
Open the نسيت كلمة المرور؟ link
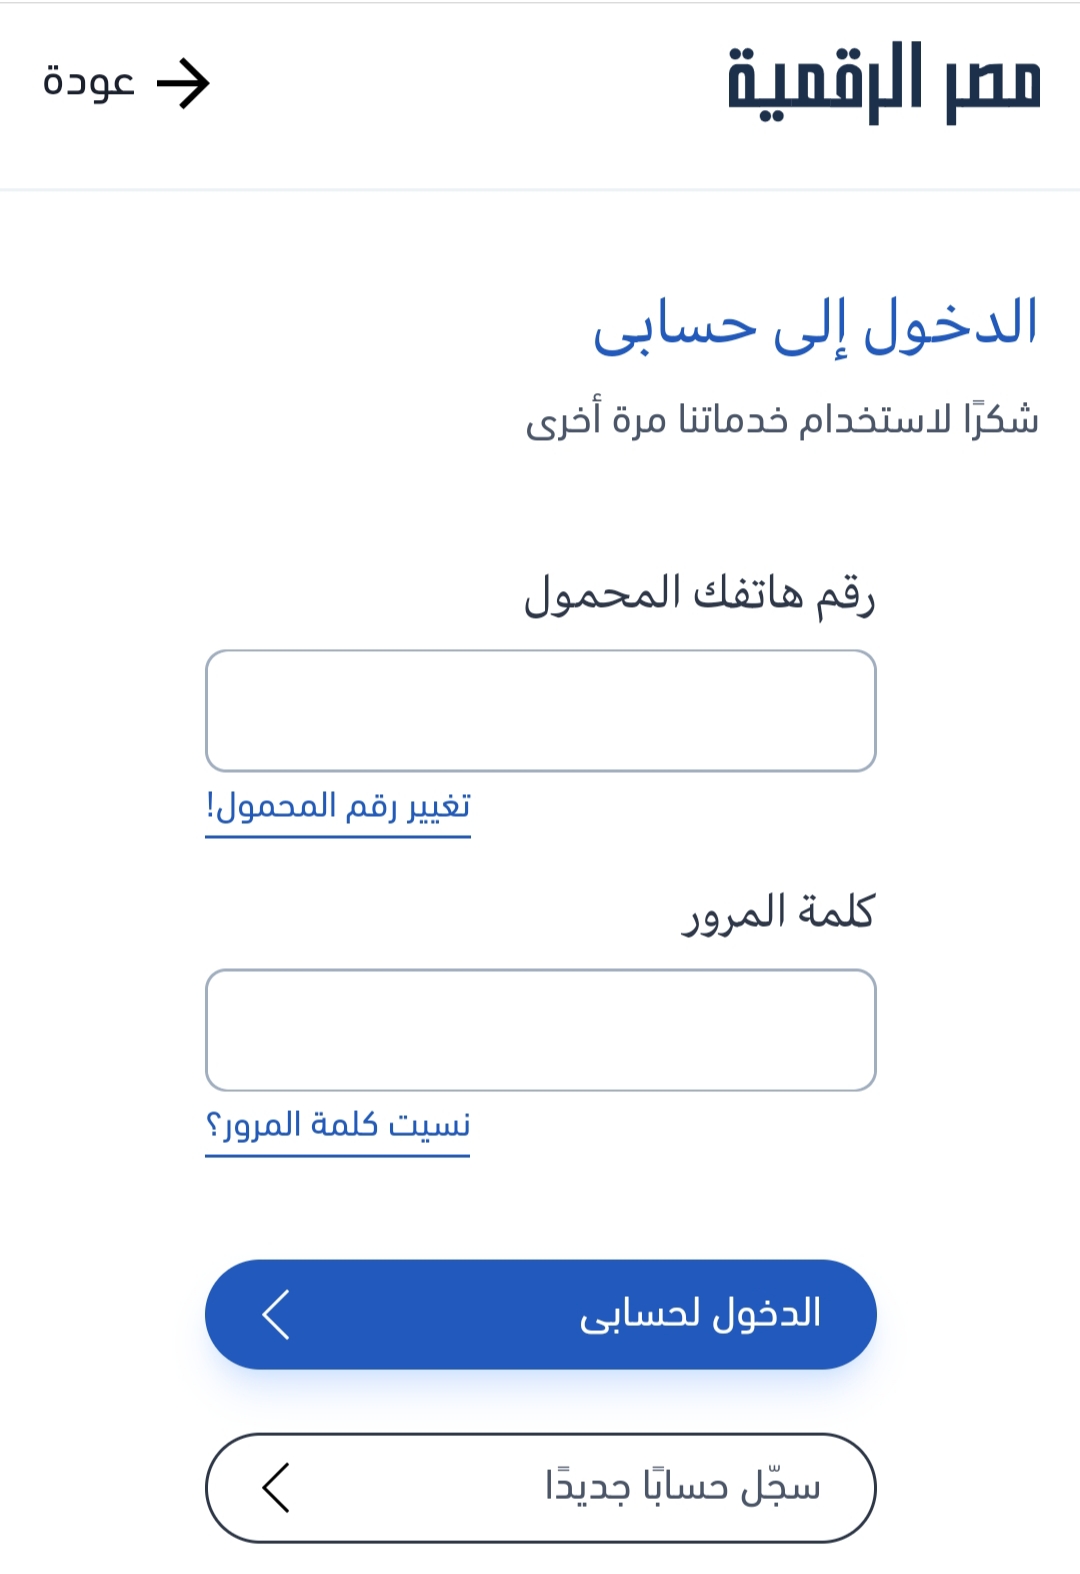point(338,1126)
